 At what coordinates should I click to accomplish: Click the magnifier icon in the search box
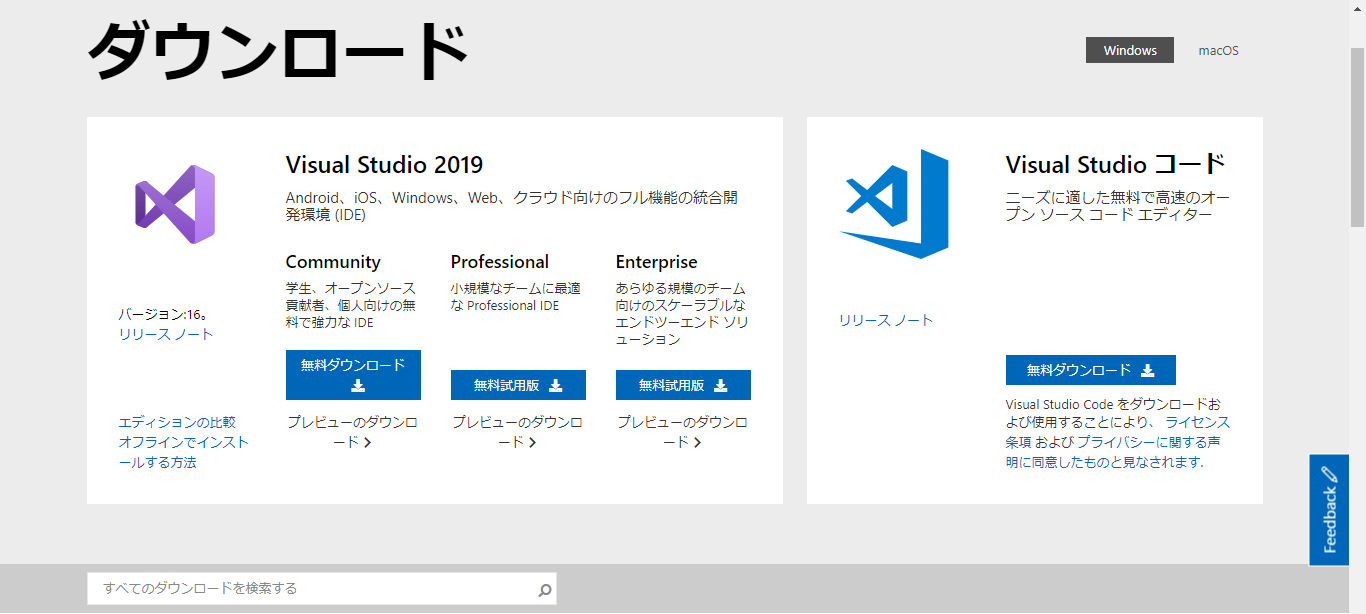click(544, 590)
